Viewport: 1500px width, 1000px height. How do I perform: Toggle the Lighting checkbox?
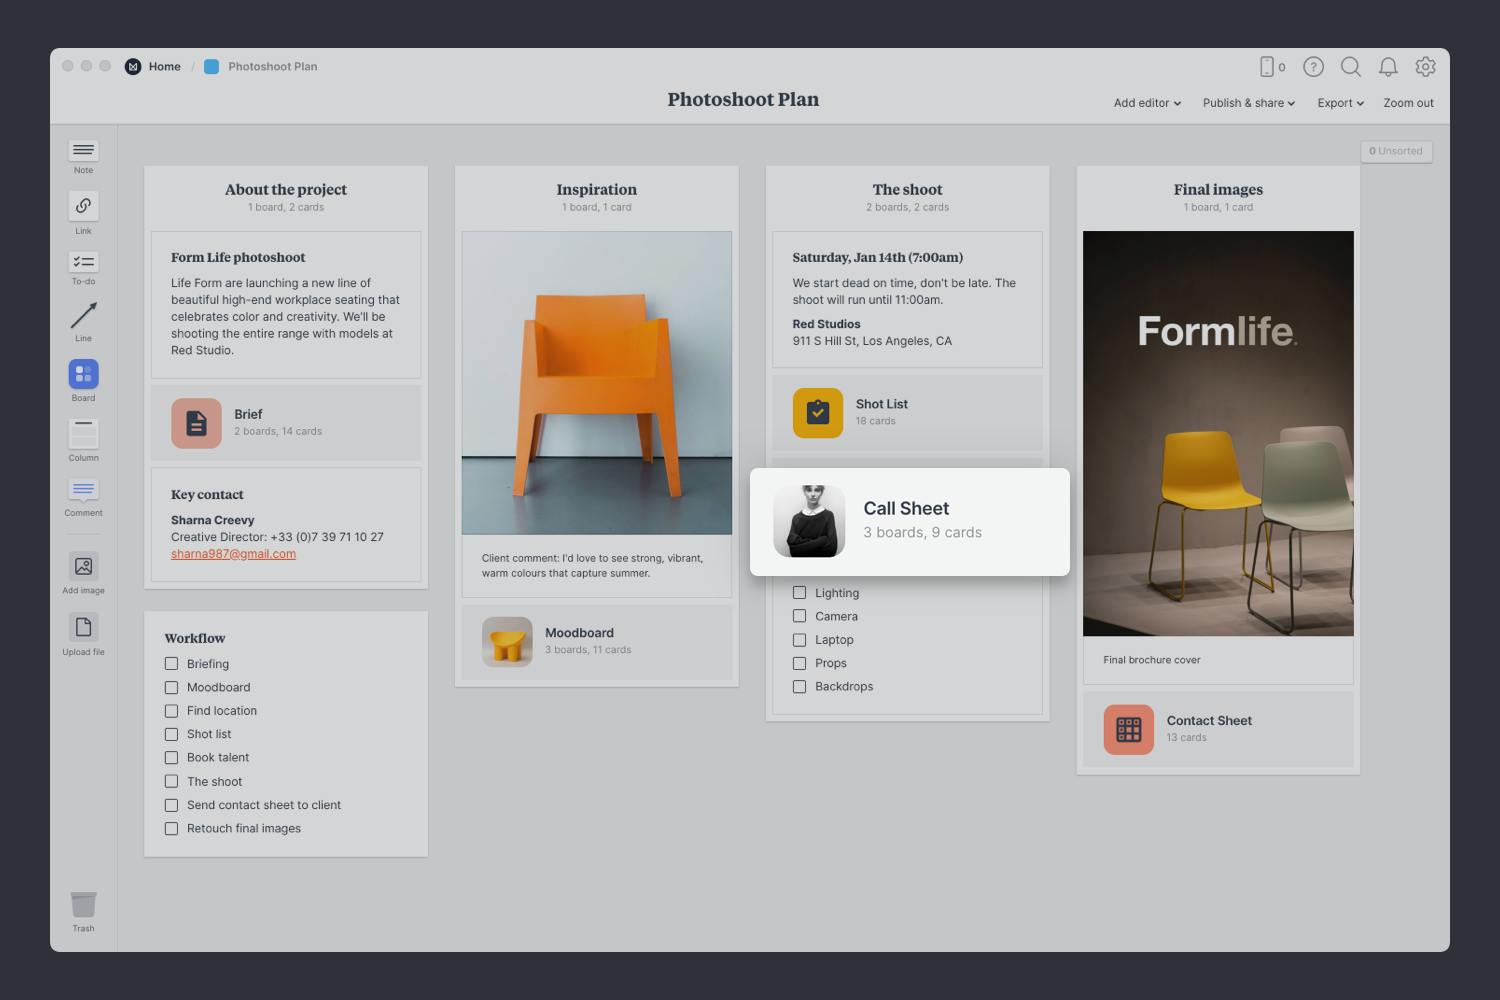pyautogui.click(x=799, y=593)
